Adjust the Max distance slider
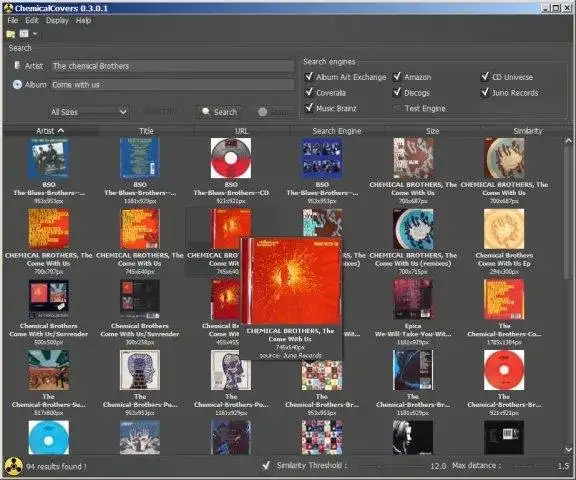Screen dimensions: 576x480 click(x=532, y=466)
